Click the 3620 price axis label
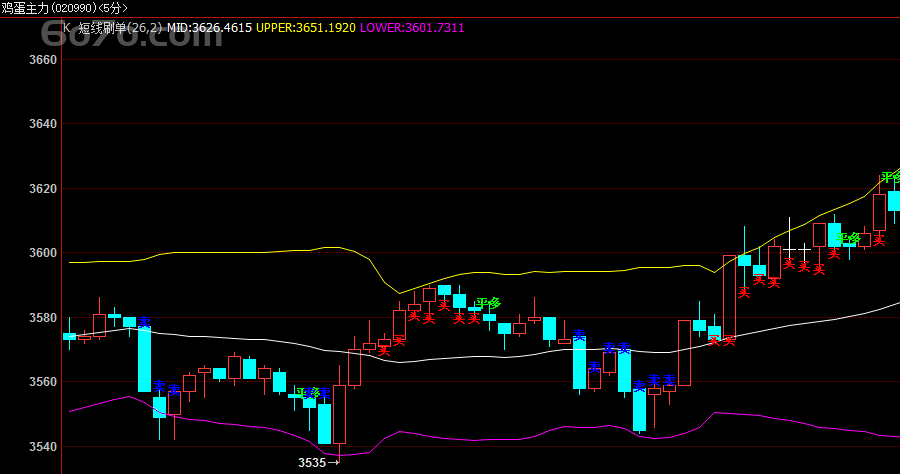 pyautogui.click(x=43, y=189)
